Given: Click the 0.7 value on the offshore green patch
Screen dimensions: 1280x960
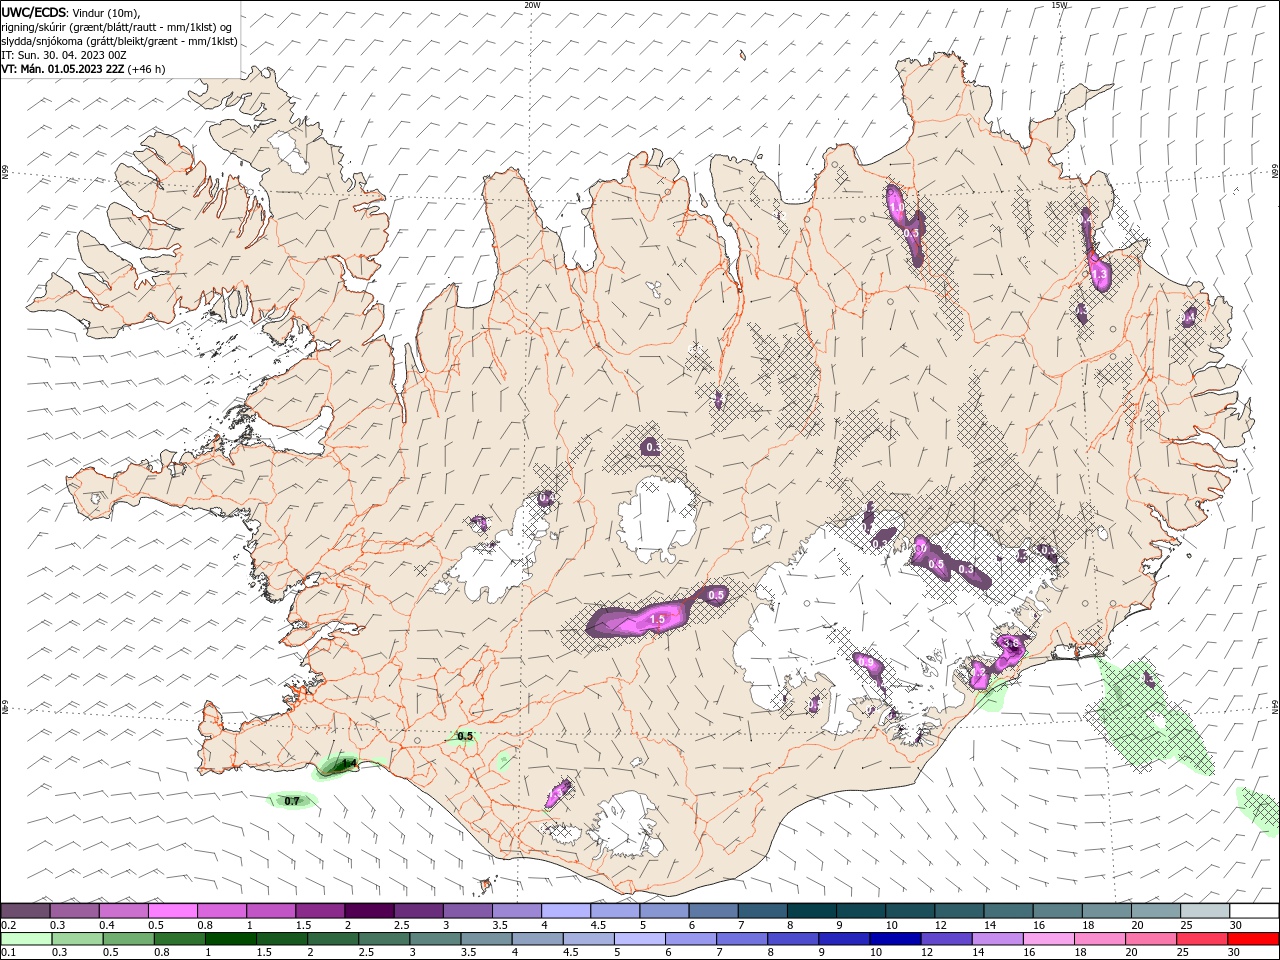Looking at the screenshot, I should click(x=292, y=801).
